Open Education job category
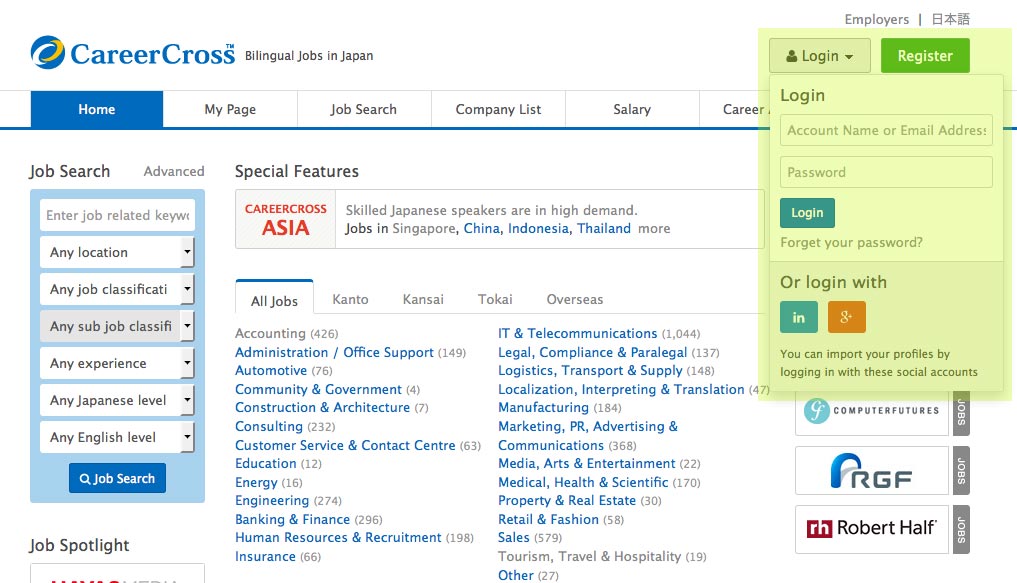 265,463
